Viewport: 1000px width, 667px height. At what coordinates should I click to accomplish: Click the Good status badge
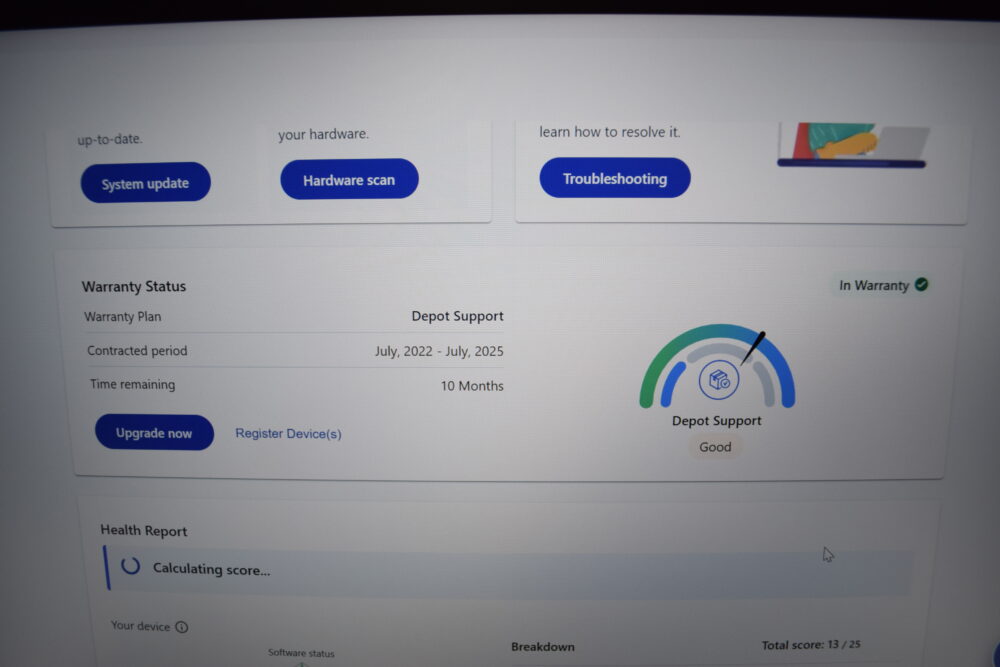coord(715,447)
